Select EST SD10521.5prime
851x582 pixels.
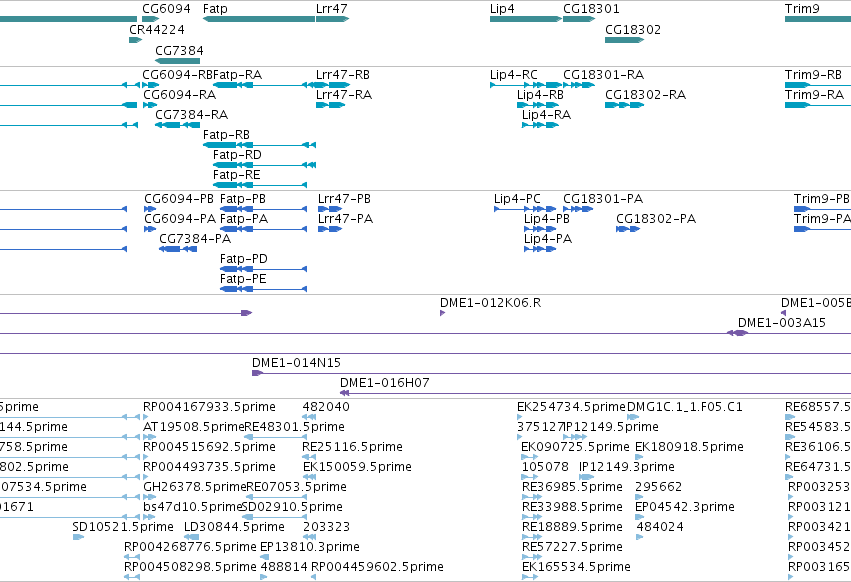78,537
